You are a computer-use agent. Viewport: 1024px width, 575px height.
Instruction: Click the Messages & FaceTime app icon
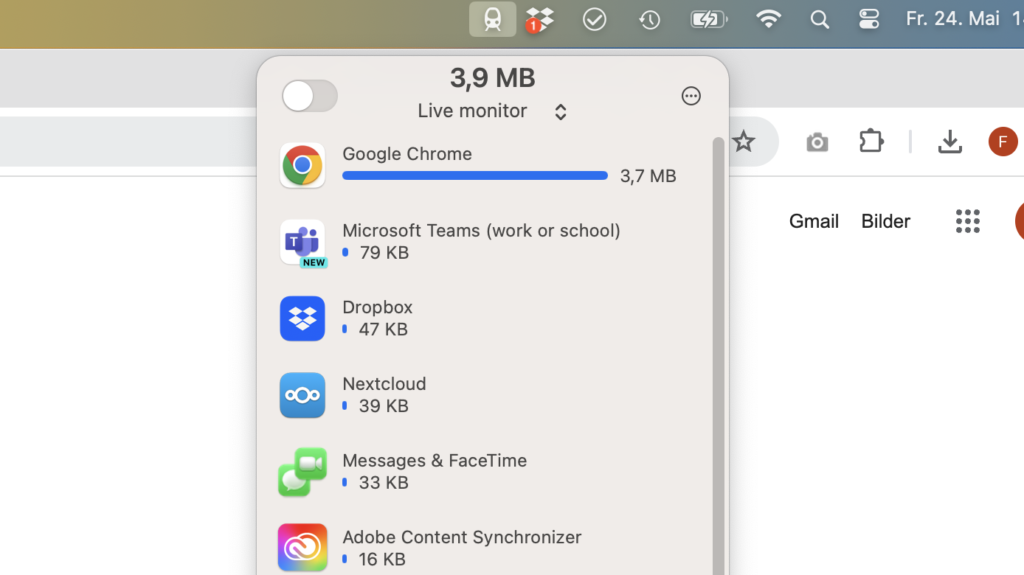click(x=302, y=472)
